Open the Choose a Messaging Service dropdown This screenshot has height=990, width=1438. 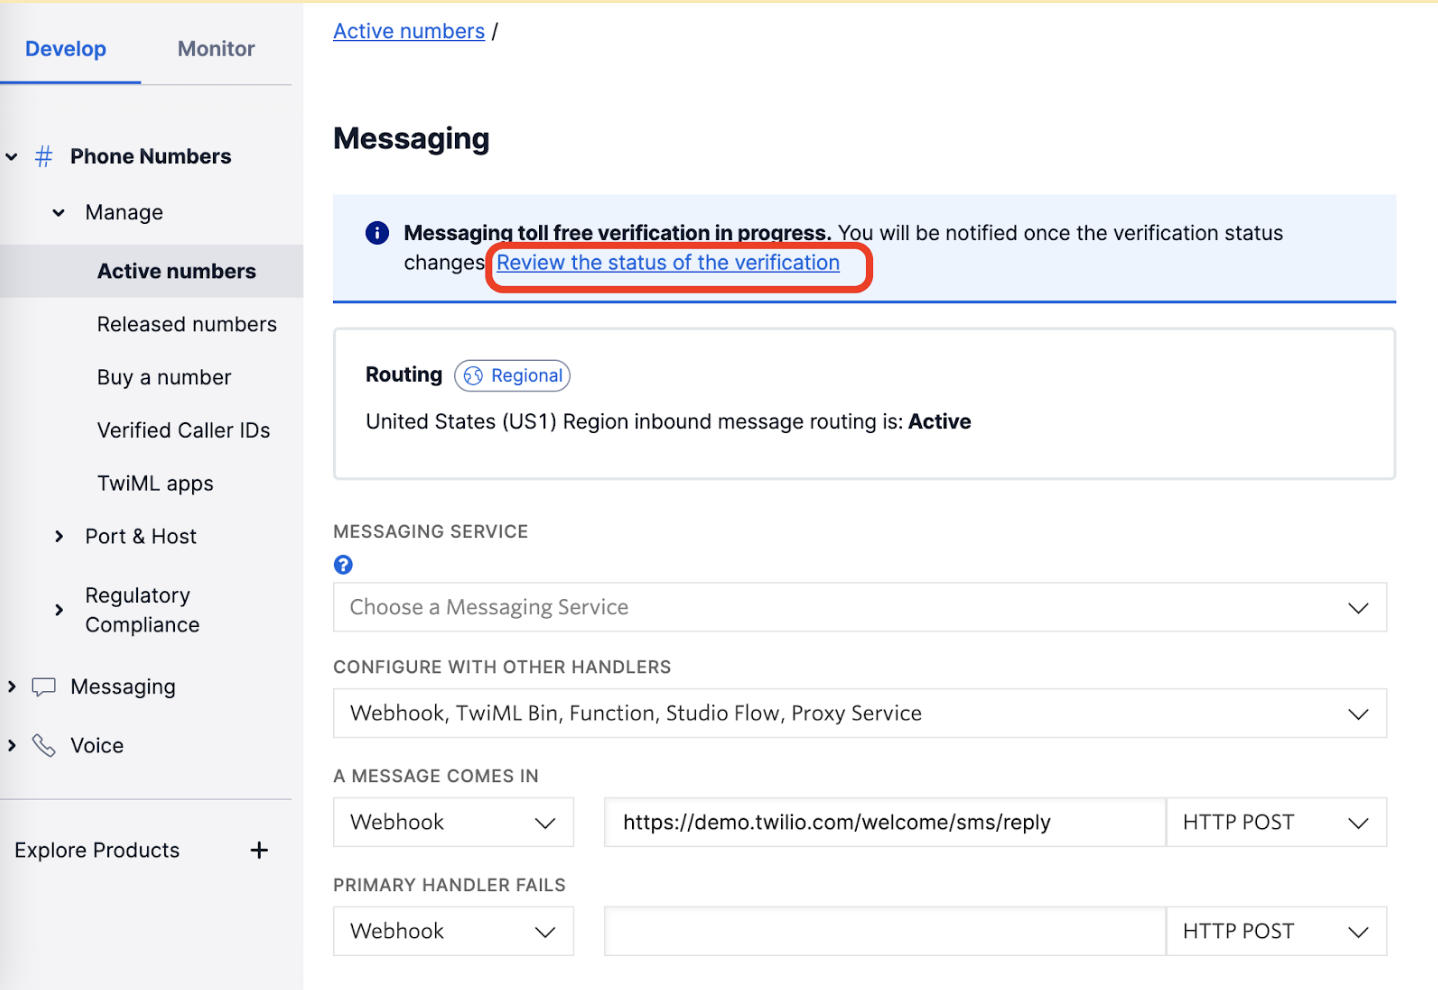(x=860, y=607)
